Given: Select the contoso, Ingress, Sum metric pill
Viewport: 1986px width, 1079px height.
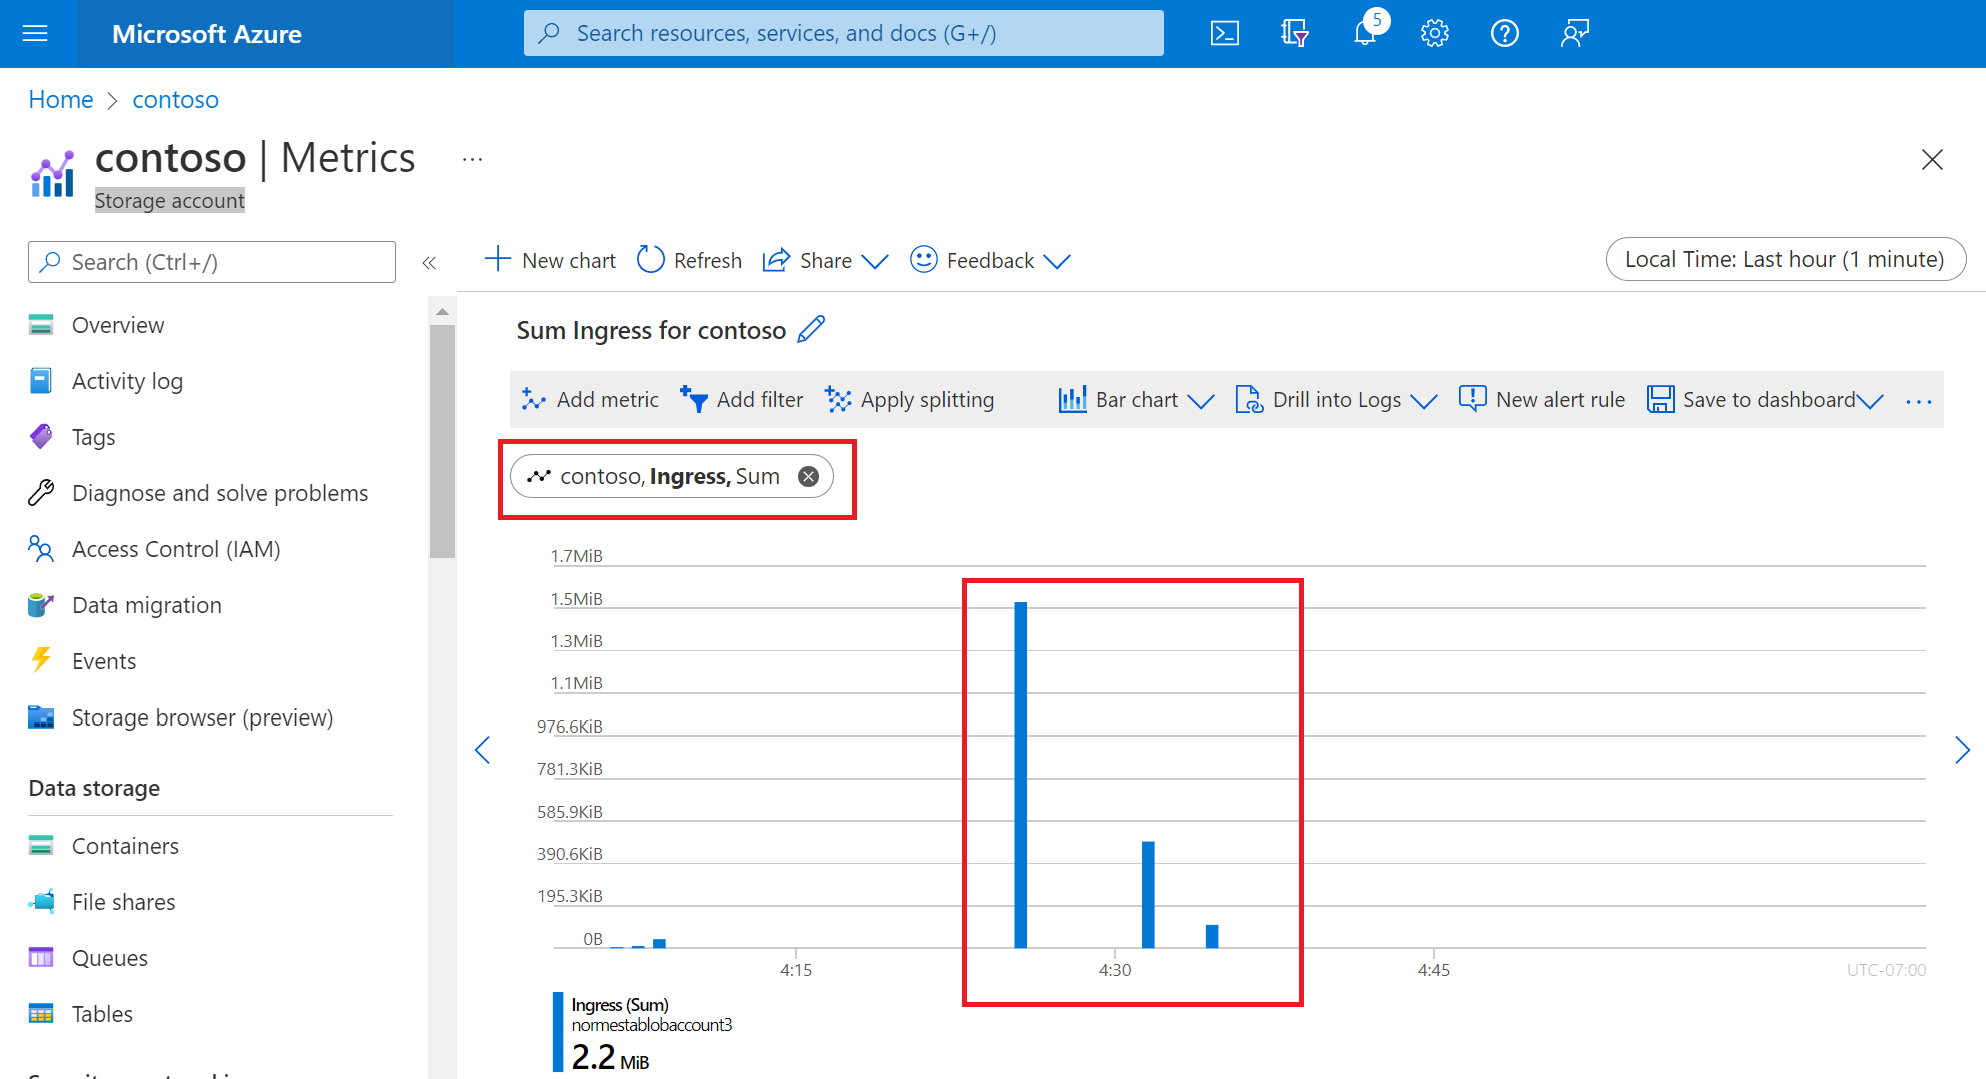Looking at the screenshot, I should tap(671, 477).
